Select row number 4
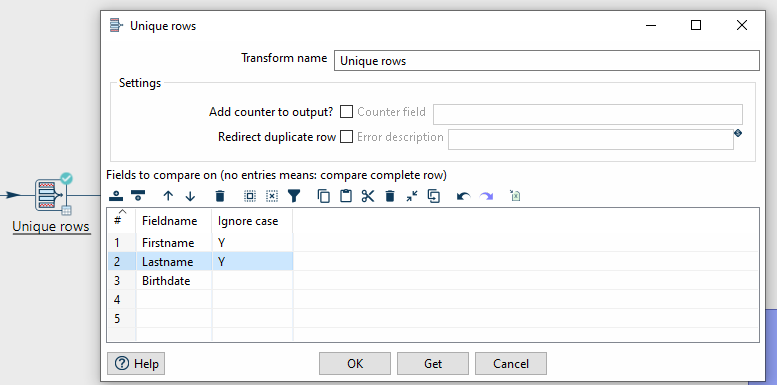Screen dimensions: 777x385 [x=121, y=299]
